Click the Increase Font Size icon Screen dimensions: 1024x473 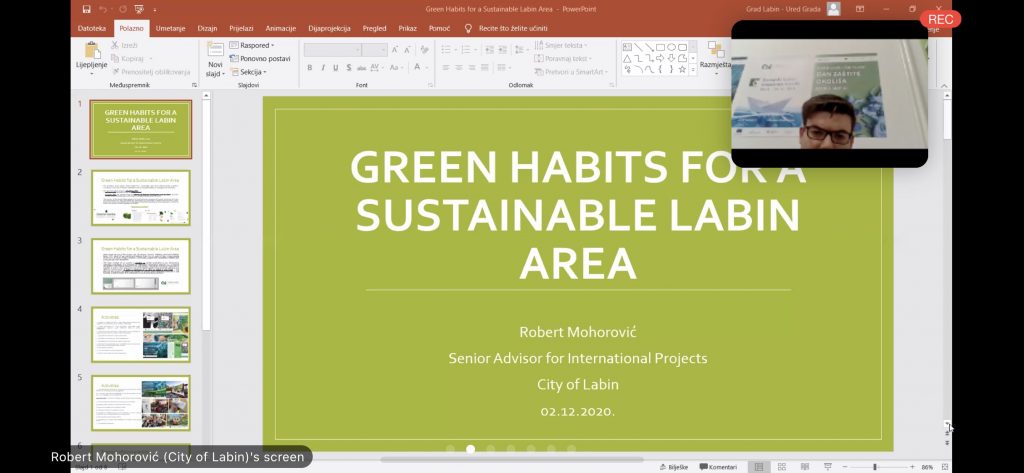pyautogui.click(x=395, y=50)
